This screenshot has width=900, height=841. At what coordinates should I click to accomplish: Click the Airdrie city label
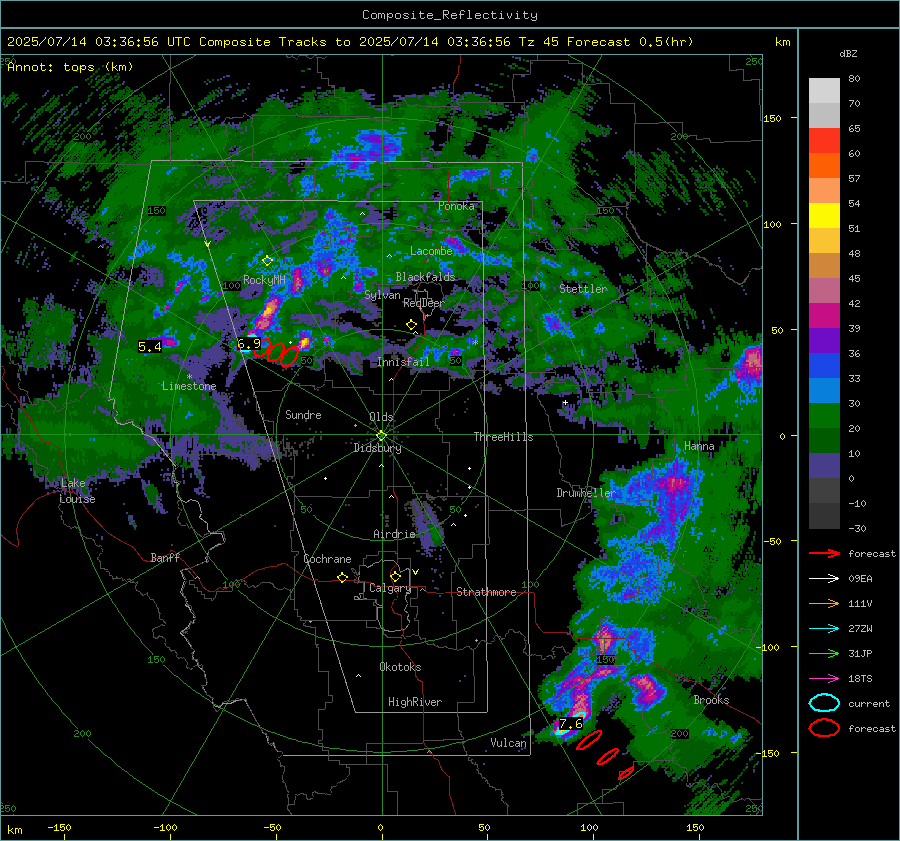[x=394, y=534]
